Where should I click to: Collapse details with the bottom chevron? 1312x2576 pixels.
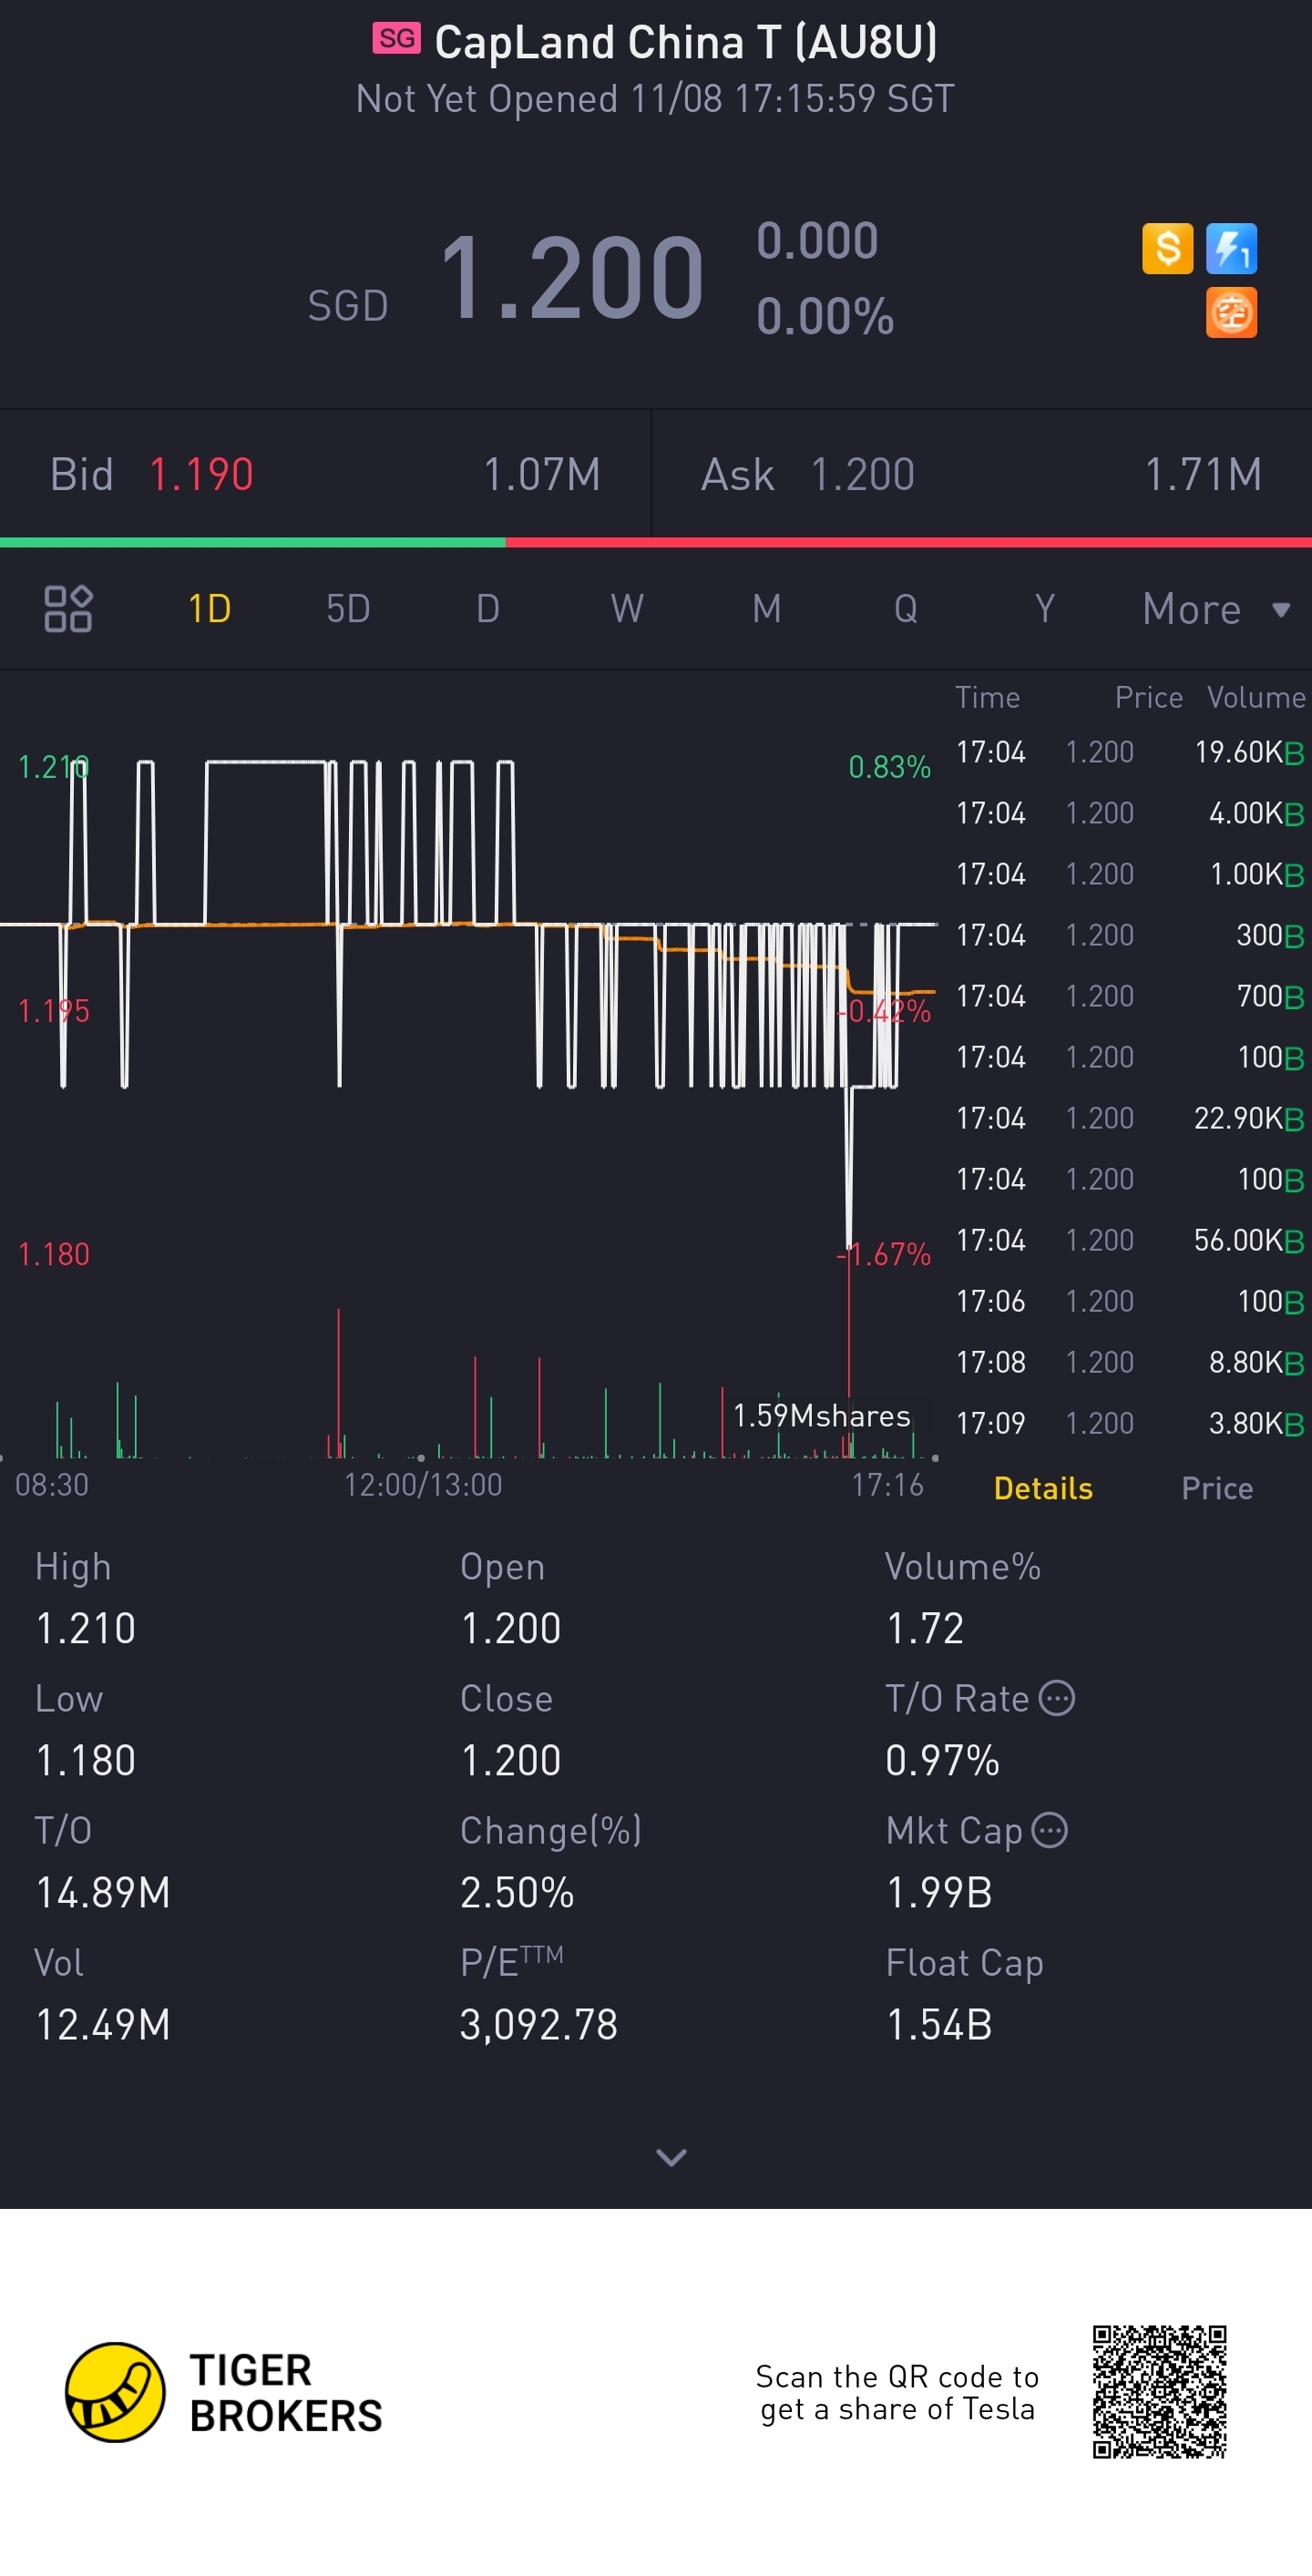[x=671, y=2157]
